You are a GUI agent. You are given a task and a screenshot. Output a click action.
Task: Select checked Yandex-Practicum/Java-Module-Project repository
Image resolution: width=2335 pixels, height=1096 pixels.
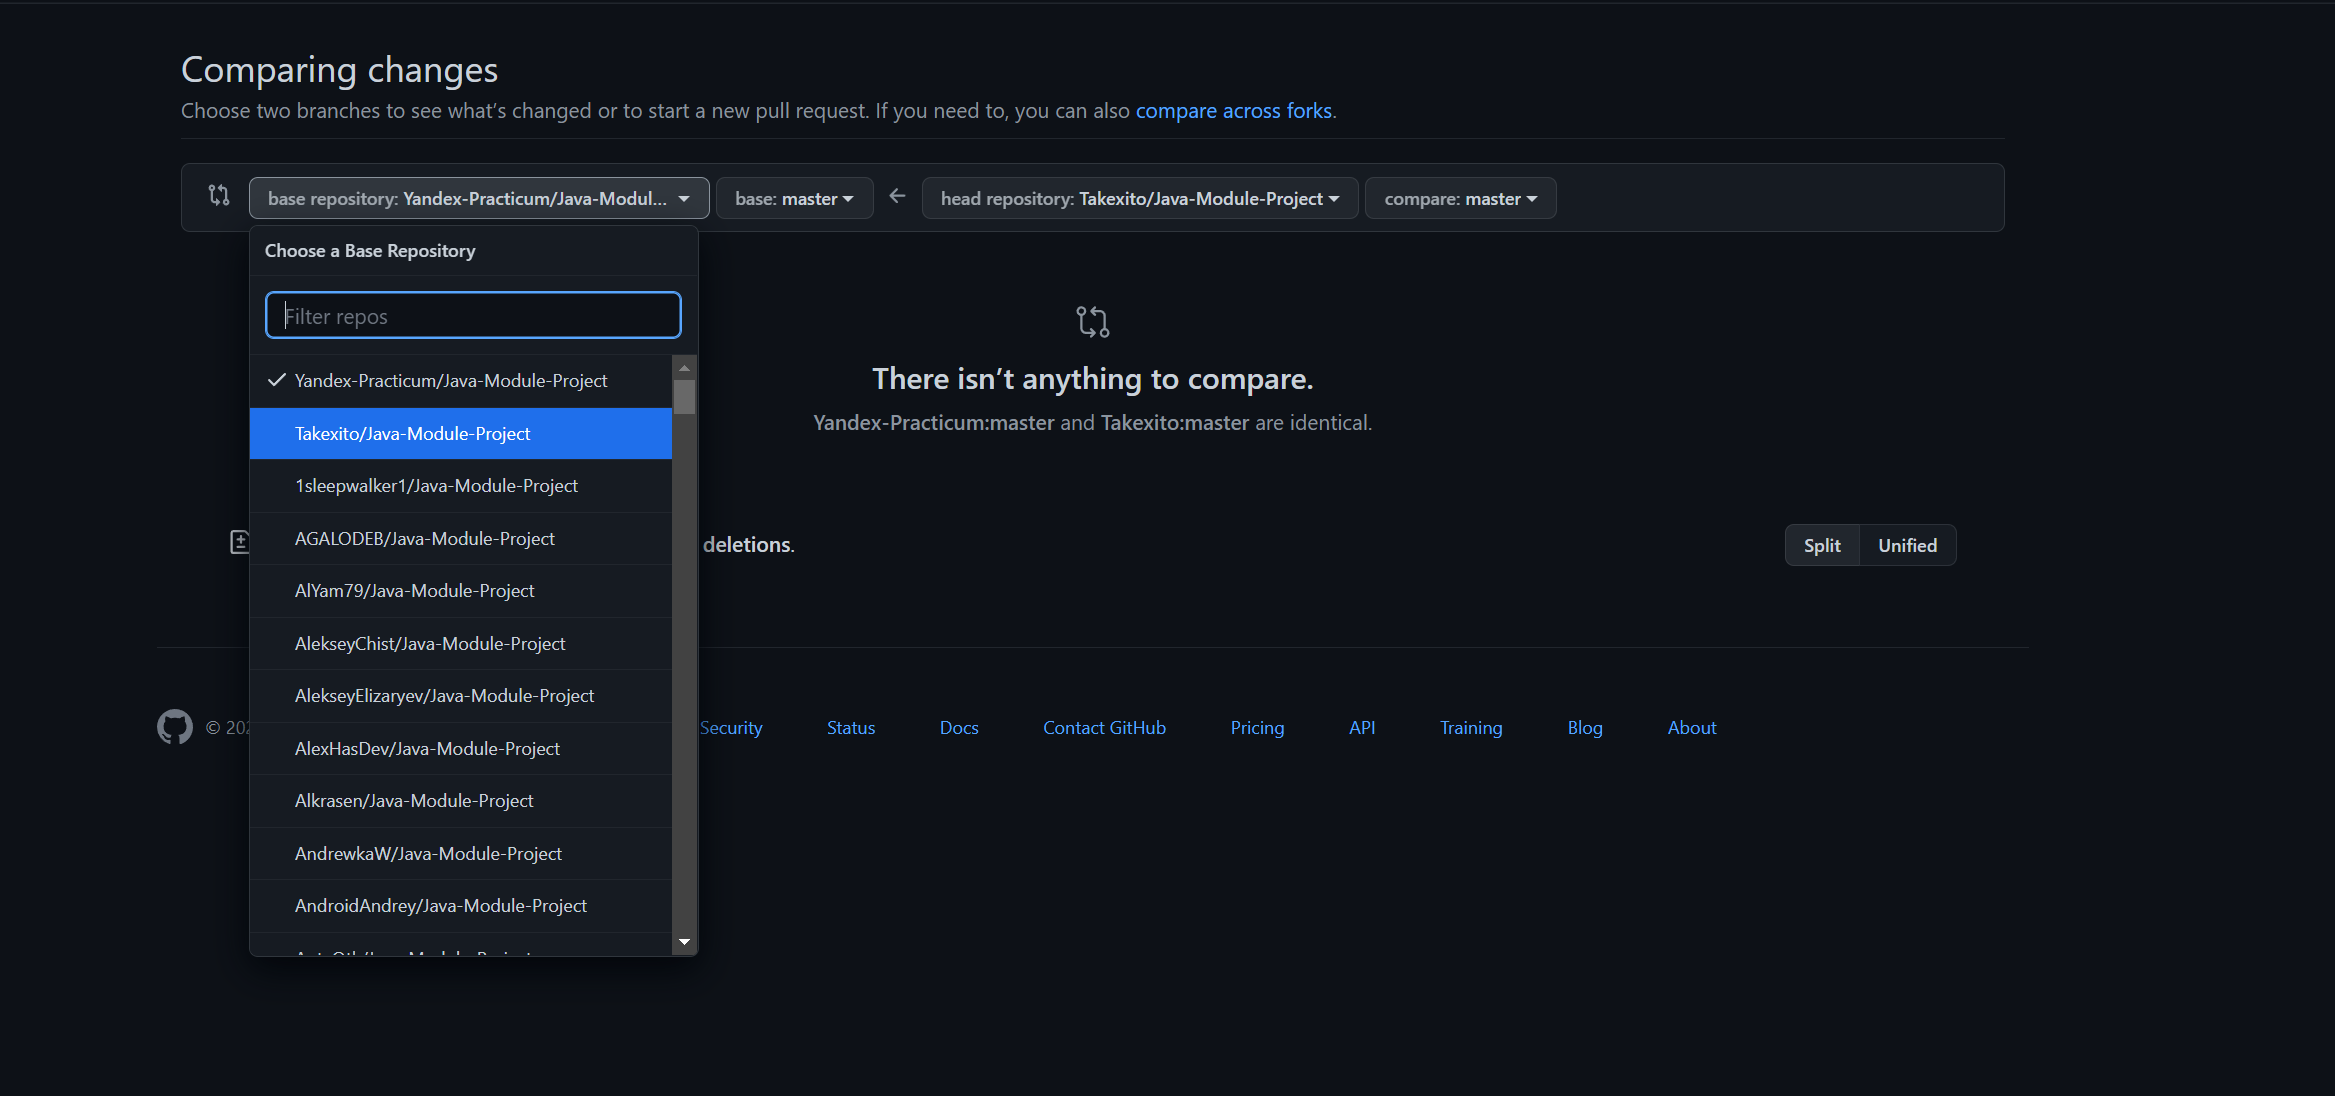pos(450,381)
